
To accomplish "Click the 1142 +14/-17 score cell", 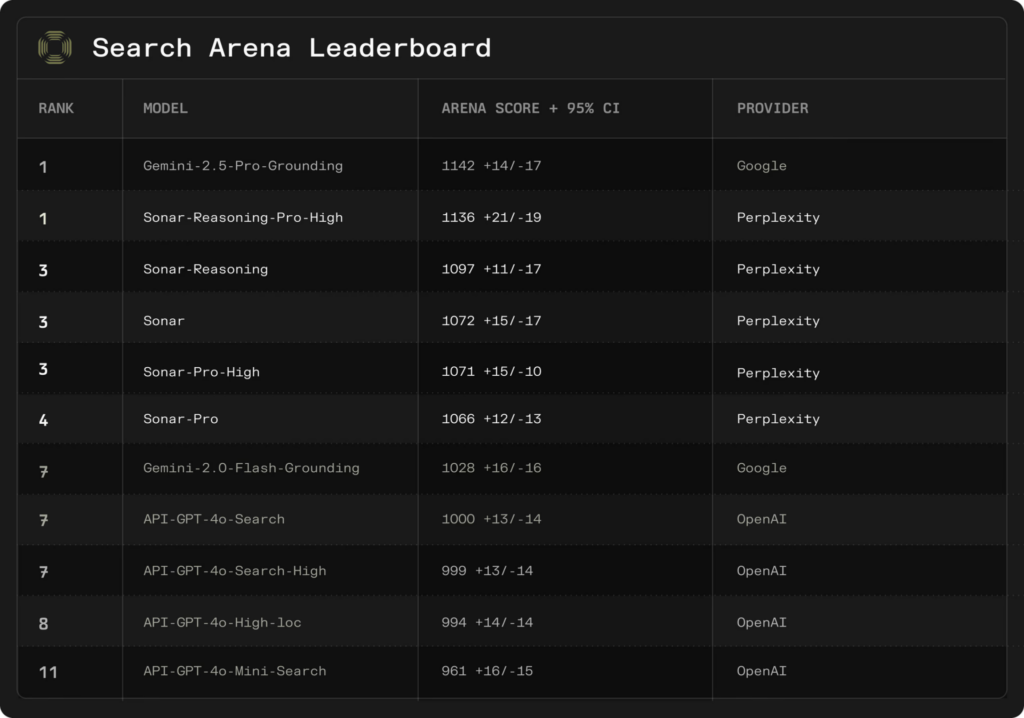I will click(491, 166).
